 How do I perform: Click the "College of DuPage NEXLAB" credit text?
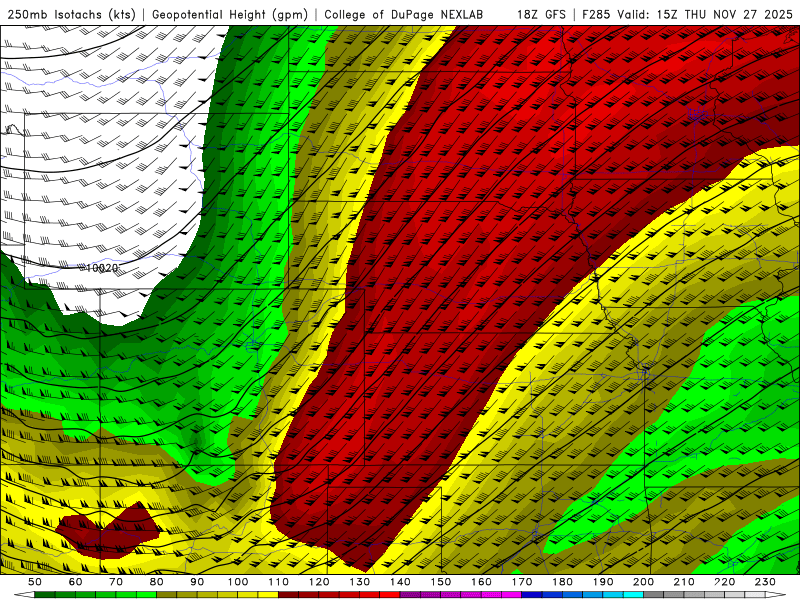pyautogui.click(x=404, y=14)
